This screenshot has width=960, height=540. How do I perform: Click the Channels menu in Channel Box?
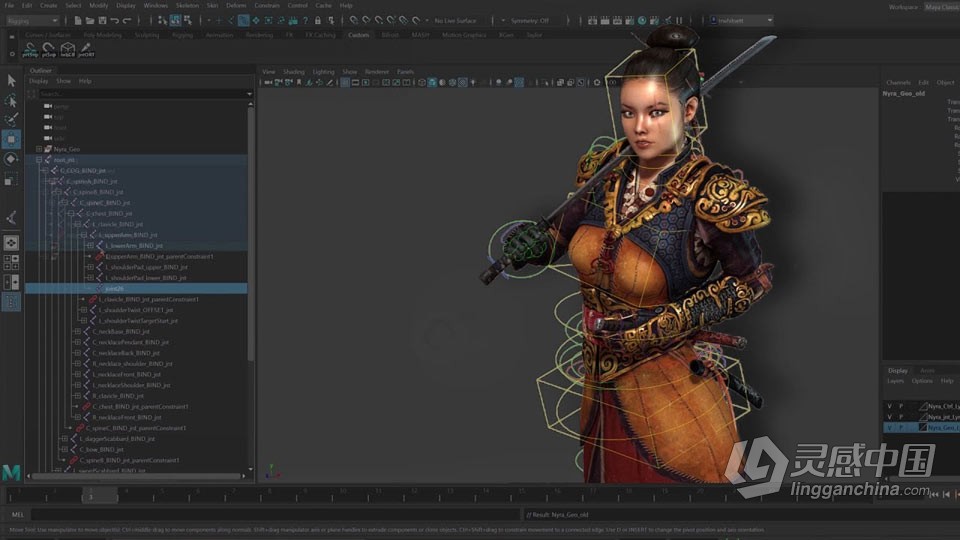point(898,83)
